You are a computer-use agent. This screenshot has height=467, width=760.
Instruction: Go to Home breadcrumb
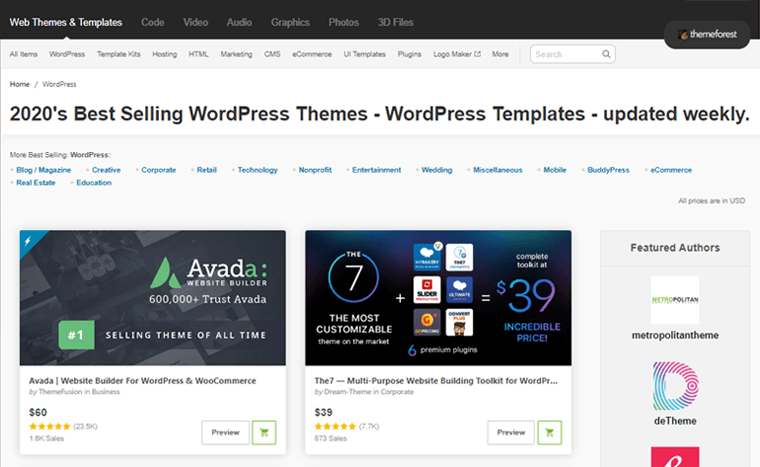tap(19, 84)
